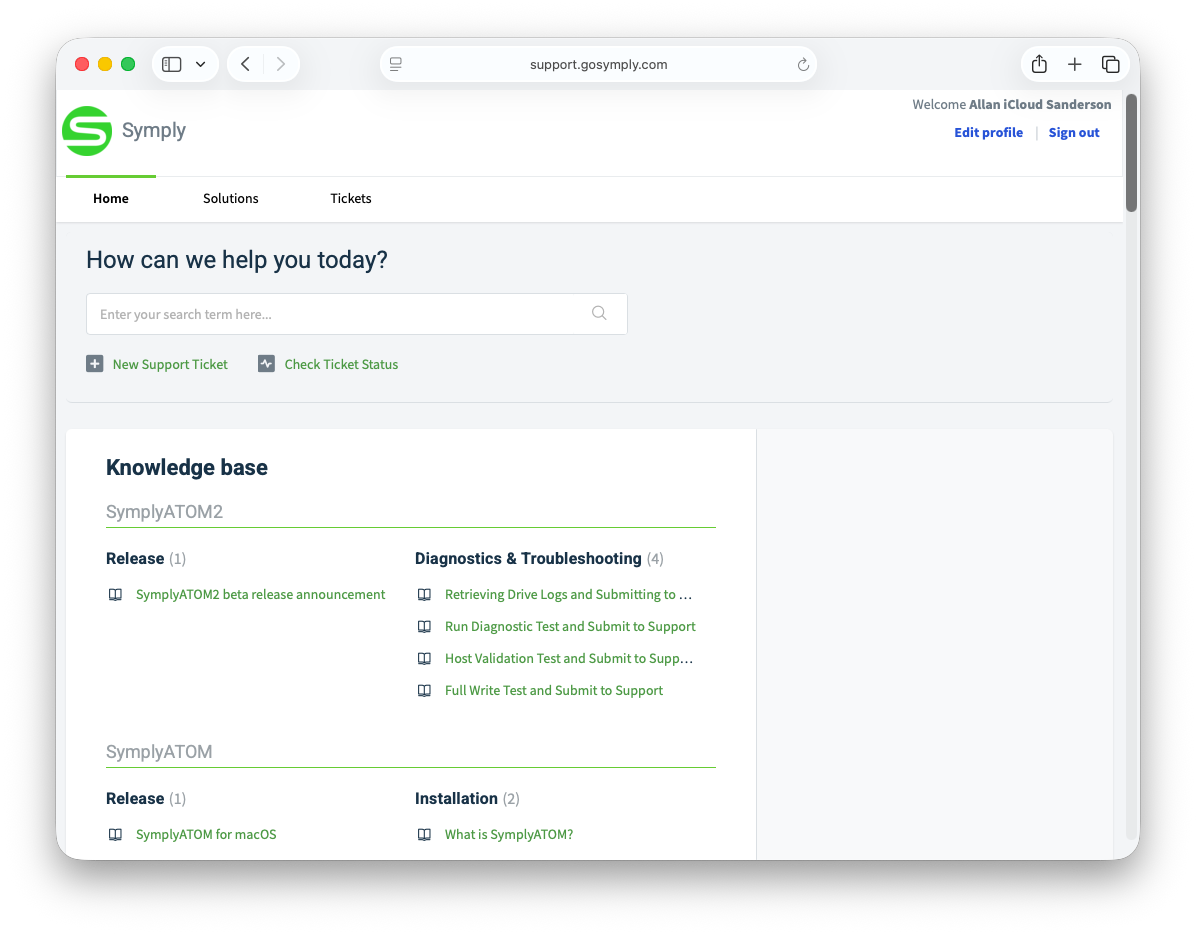Screen dimensions: 1196x934
Task: Open the Diagnostics & Troubleshooting folder heading
Action: [528, 559]
